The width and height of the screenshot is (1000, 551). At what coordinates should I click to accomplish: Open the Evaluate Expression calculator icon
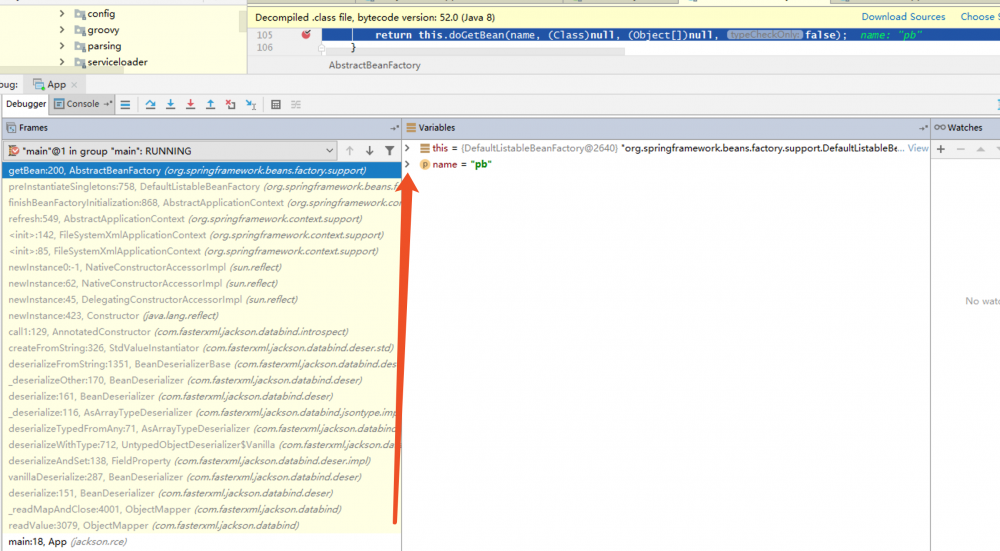point(276,105)
